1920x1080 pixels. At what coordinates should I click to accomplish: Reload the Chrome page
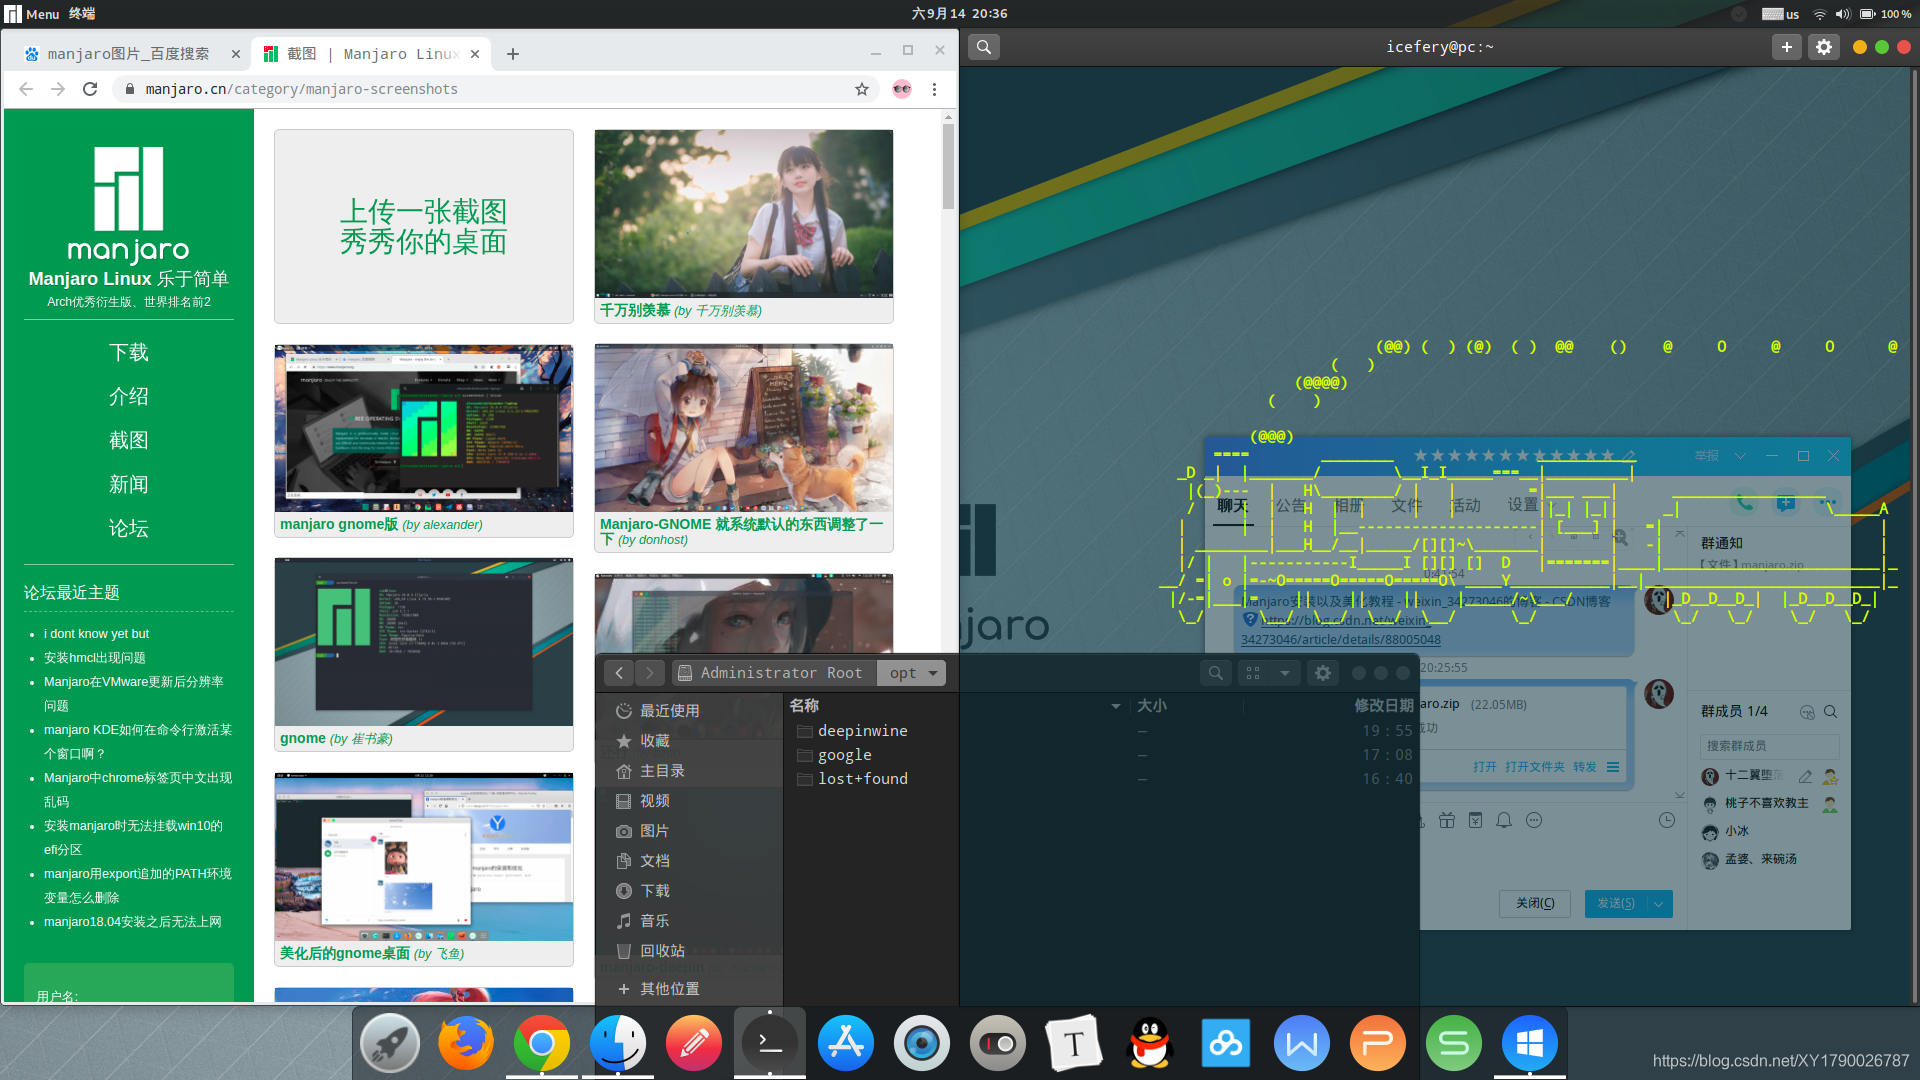pyautogui.click(x=90, y=89)
